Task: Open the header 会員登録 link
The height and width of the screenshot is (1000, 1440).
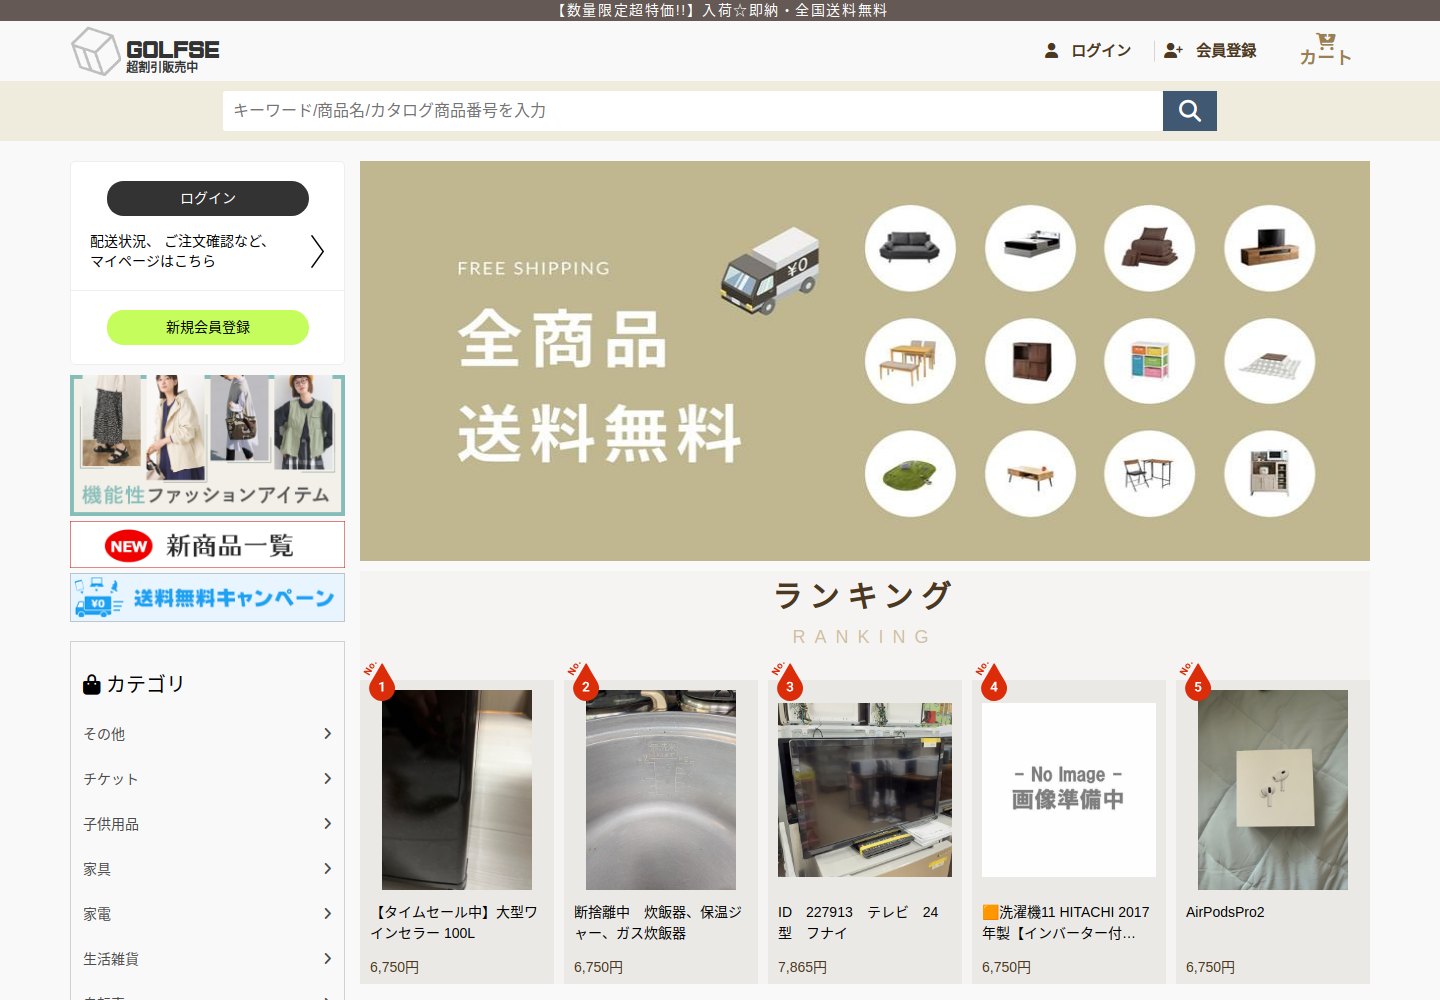Action: coord(1226,50)
